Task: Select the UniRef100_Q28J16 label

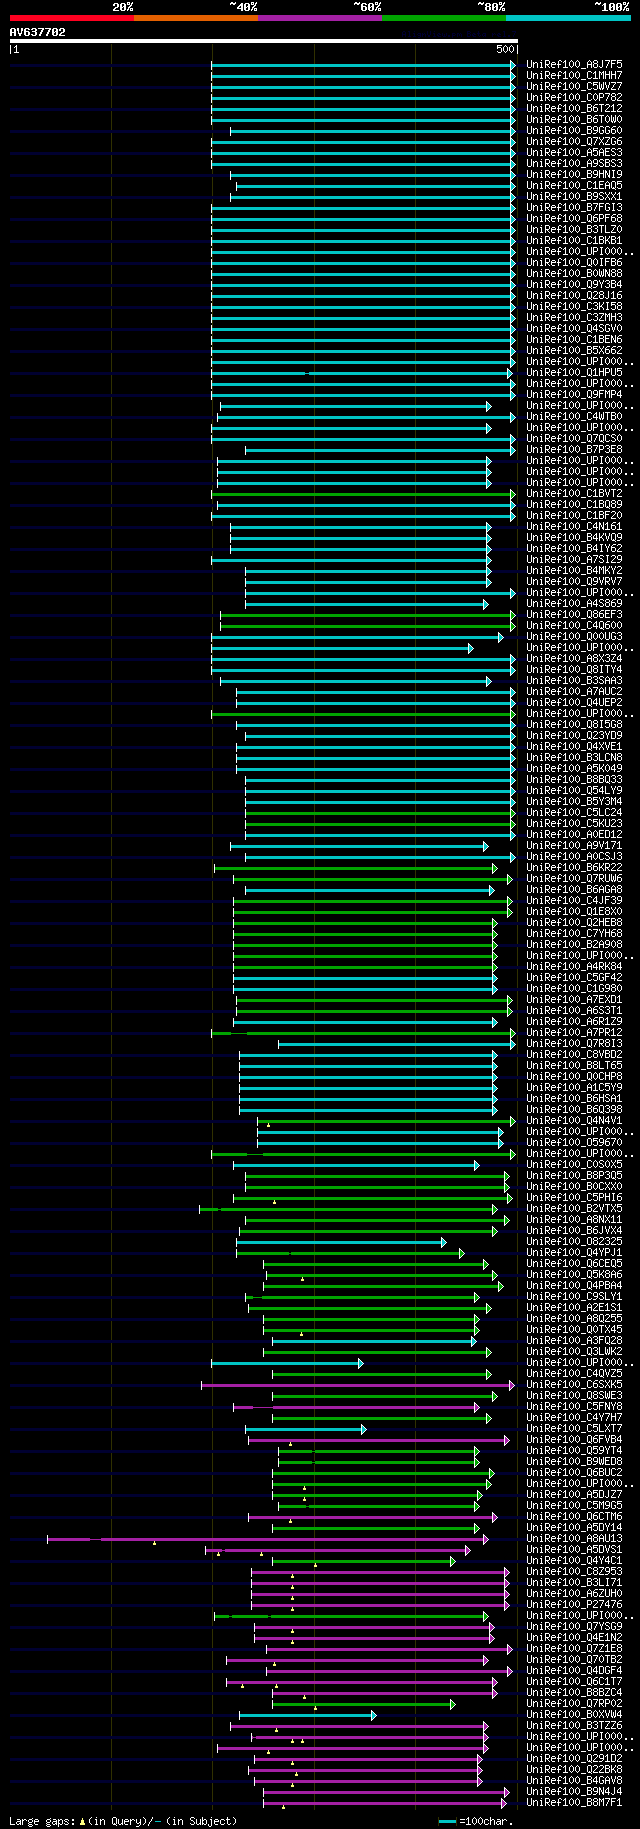Action: tap(574, 295)
